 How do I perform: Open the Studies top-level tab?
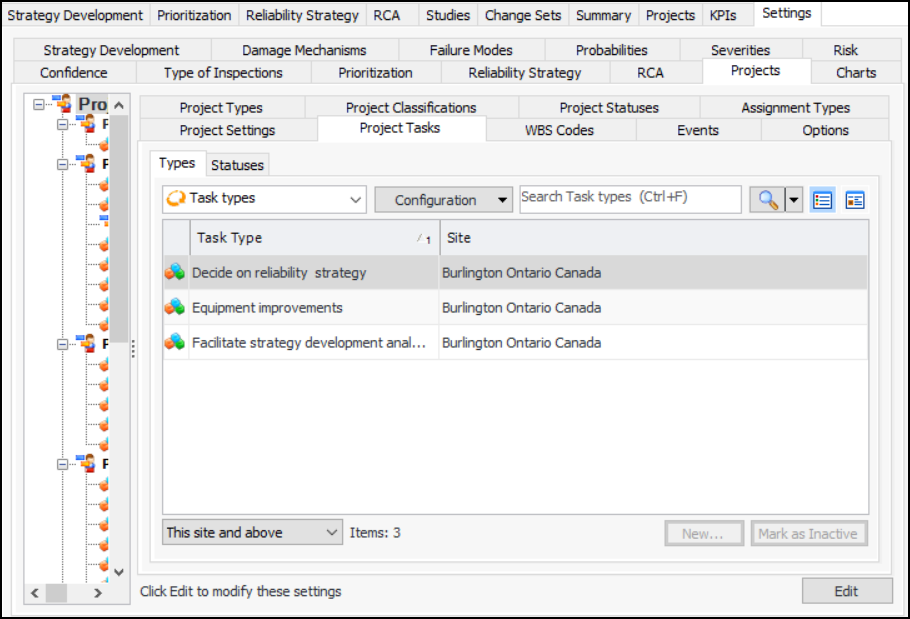point(447,15)
